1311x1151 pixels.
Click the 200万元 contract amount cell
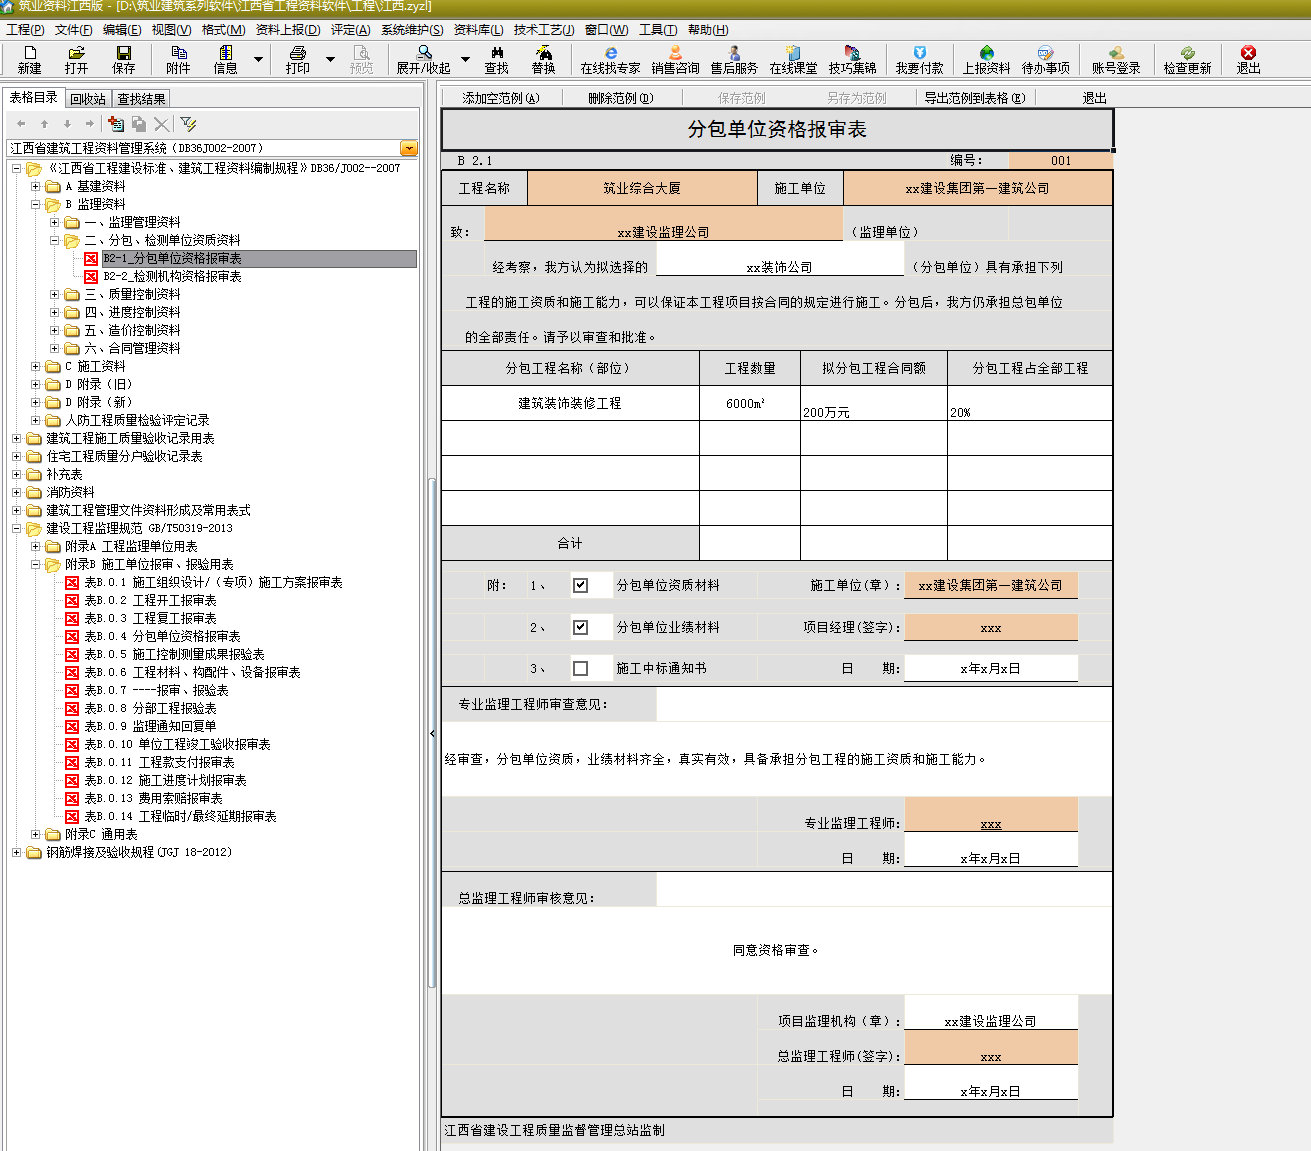[x=874, y=403]
